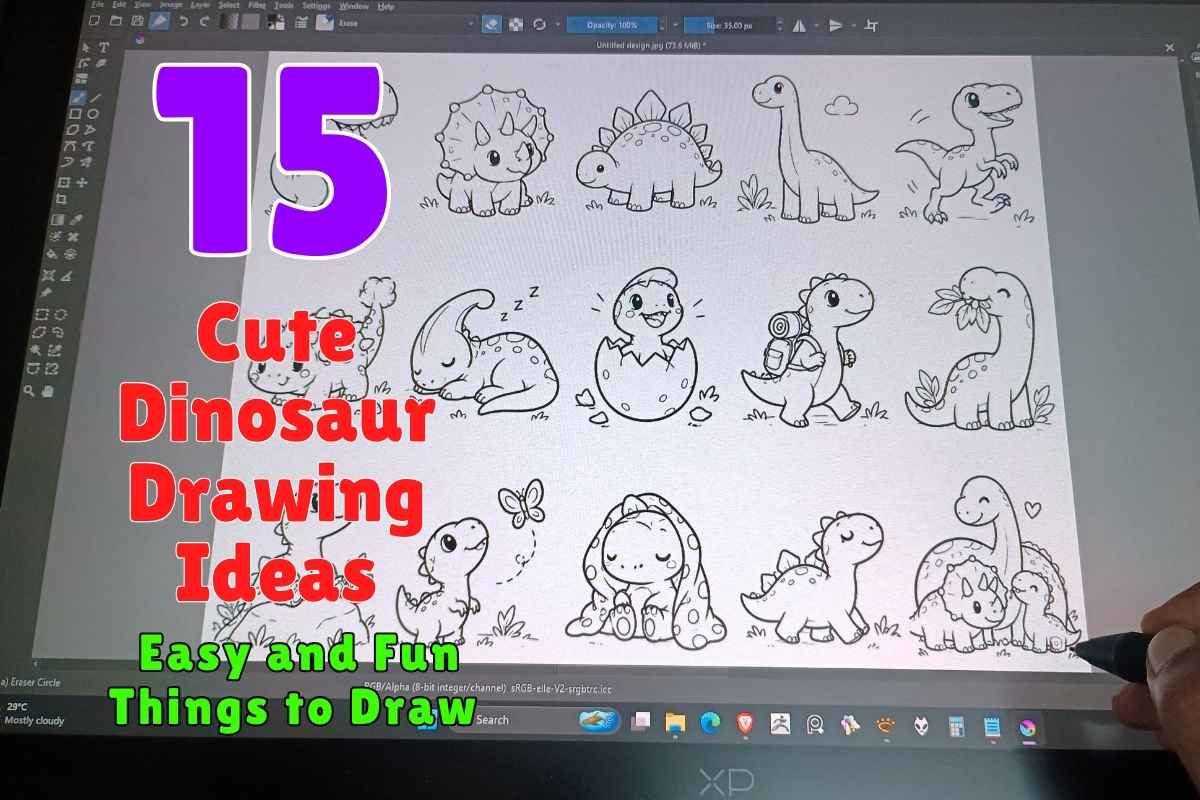
Task: Expand the vertical mirror options arrow
Action: coord(853,26)
